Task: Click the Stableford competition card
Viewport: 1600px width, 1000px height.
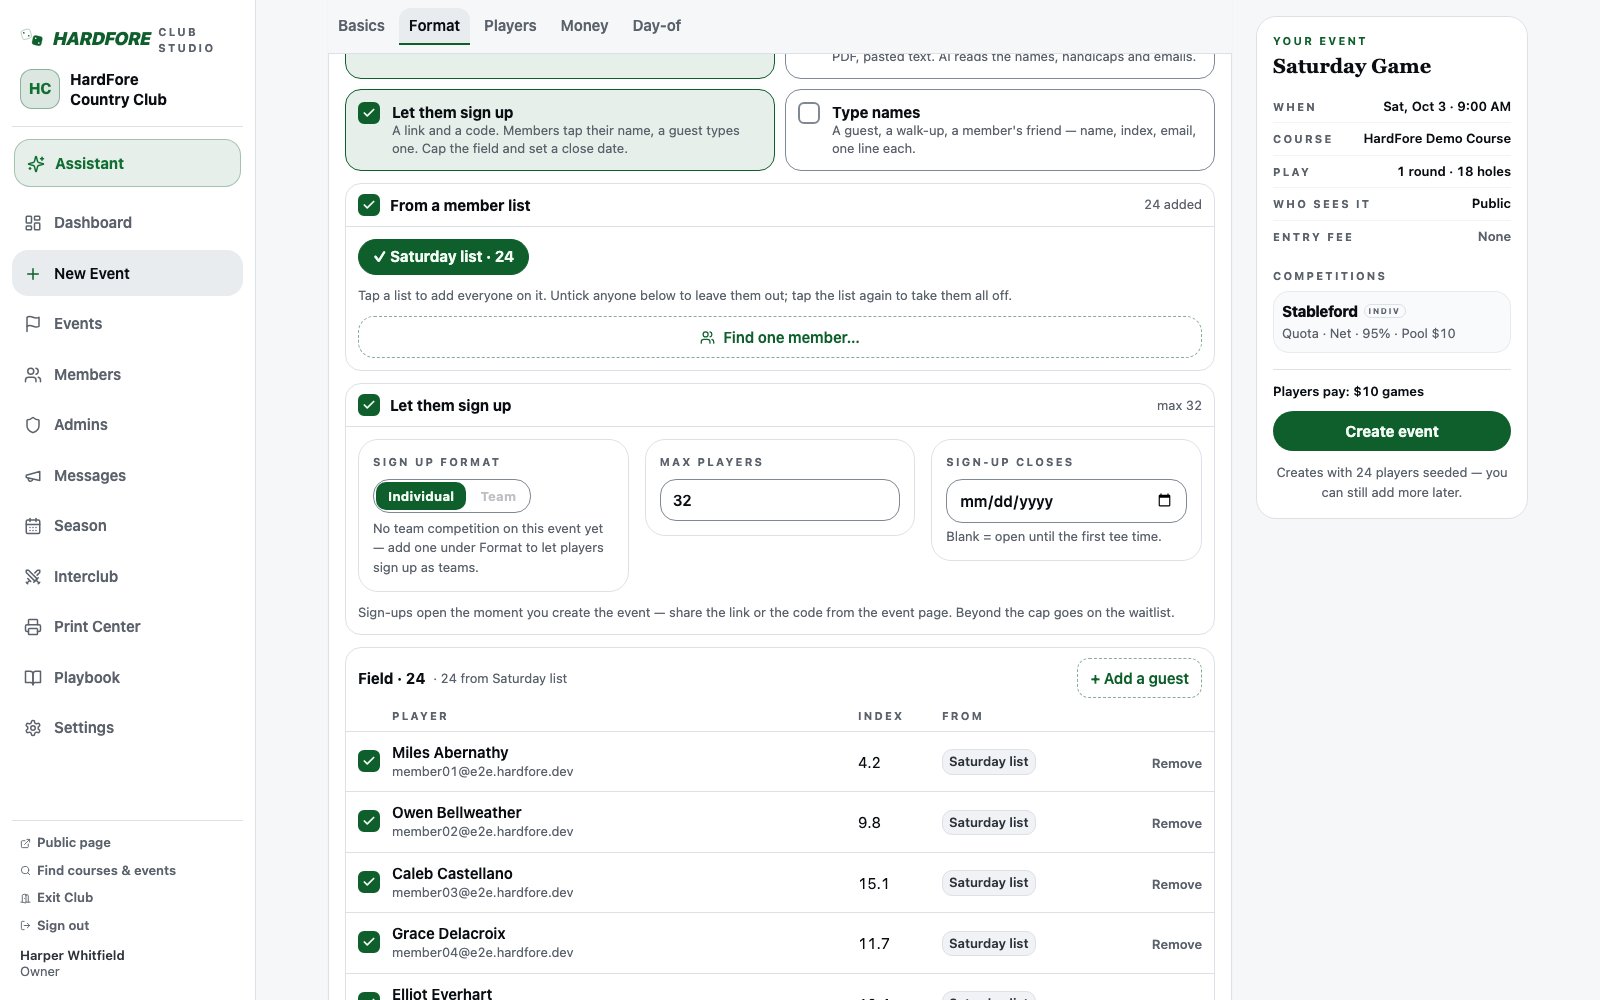Action: [x=1391, y=322]
